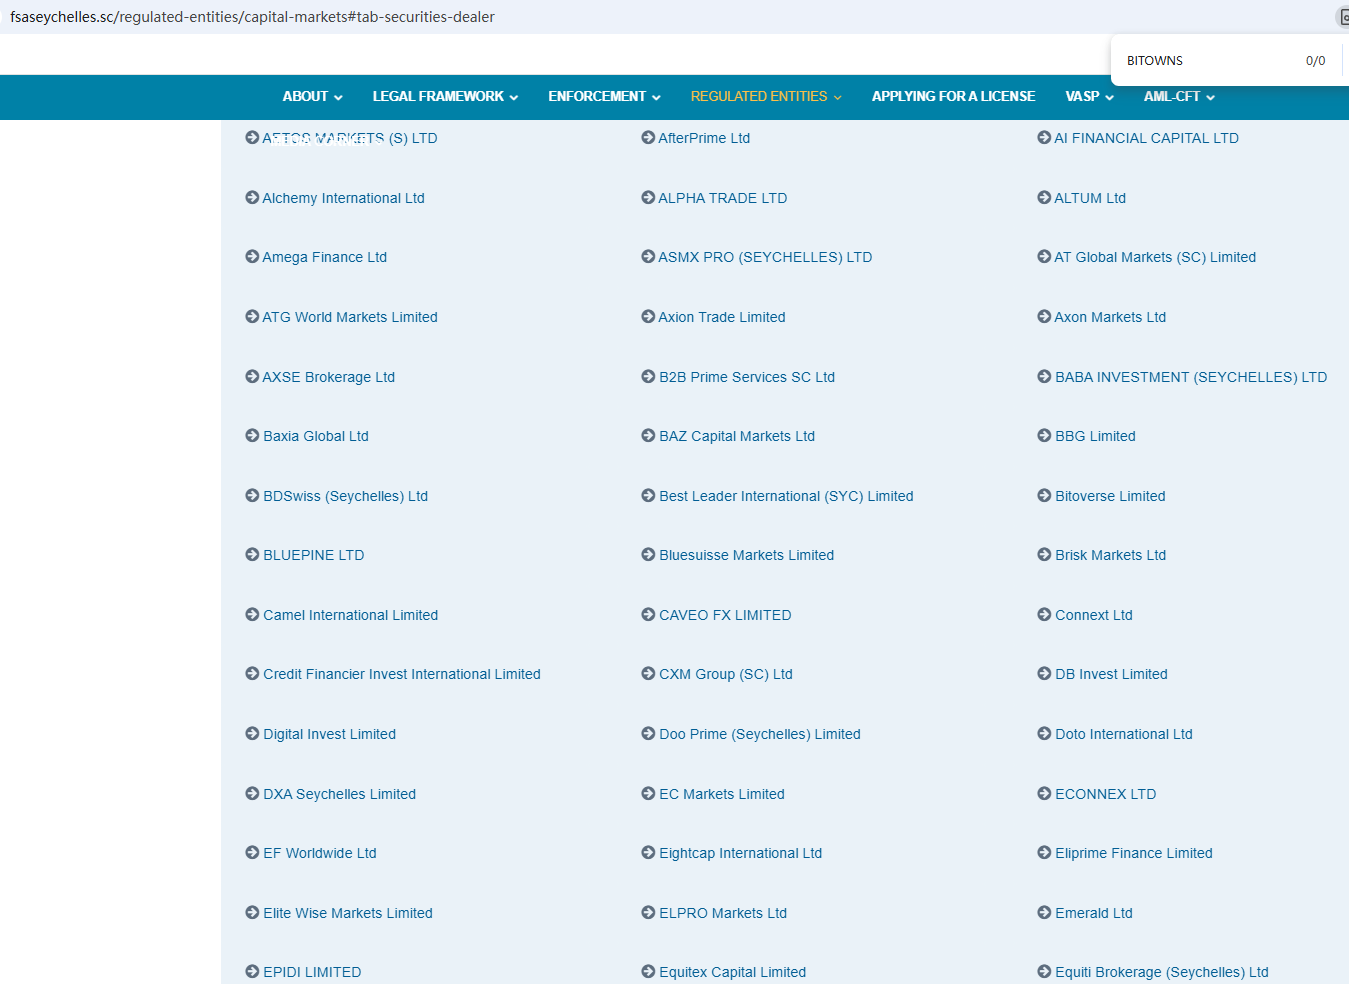
Task: Select the arrow icon before Axion Trade Limited
Action: (x=648, y=317)
